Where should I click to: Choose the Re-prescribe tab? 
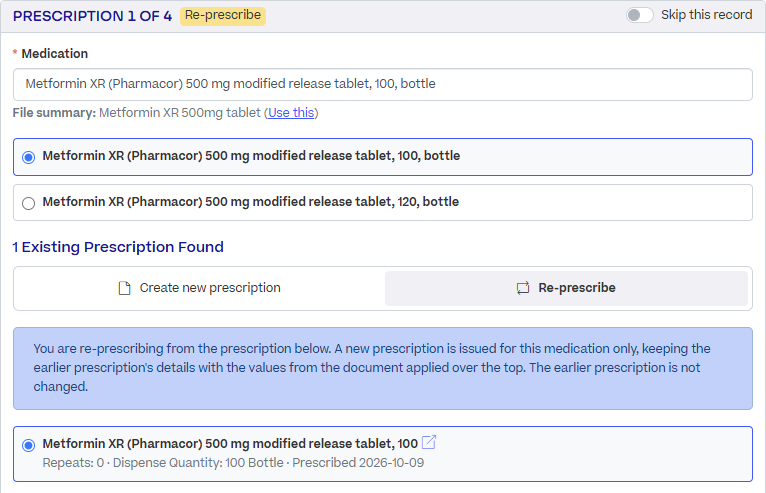566,288
